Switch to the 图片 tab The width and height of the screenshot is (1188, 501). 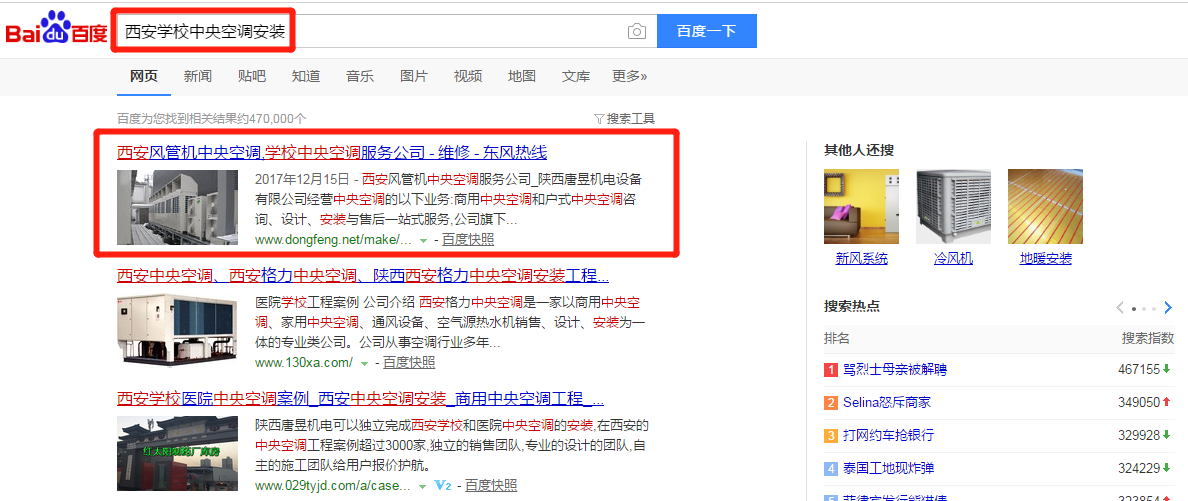[x=414, y=76]
